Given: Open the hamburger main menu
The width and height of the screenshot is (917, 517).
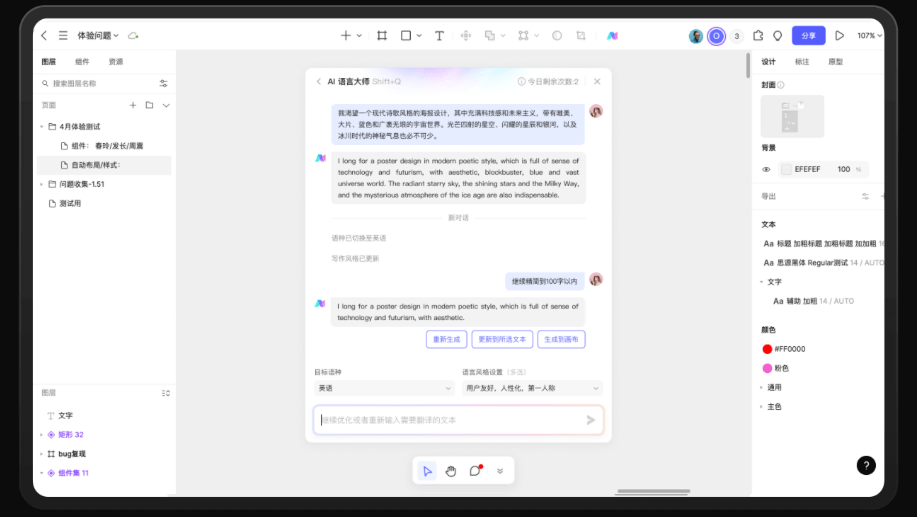Looking at the screenshot, I should (63, 36).
